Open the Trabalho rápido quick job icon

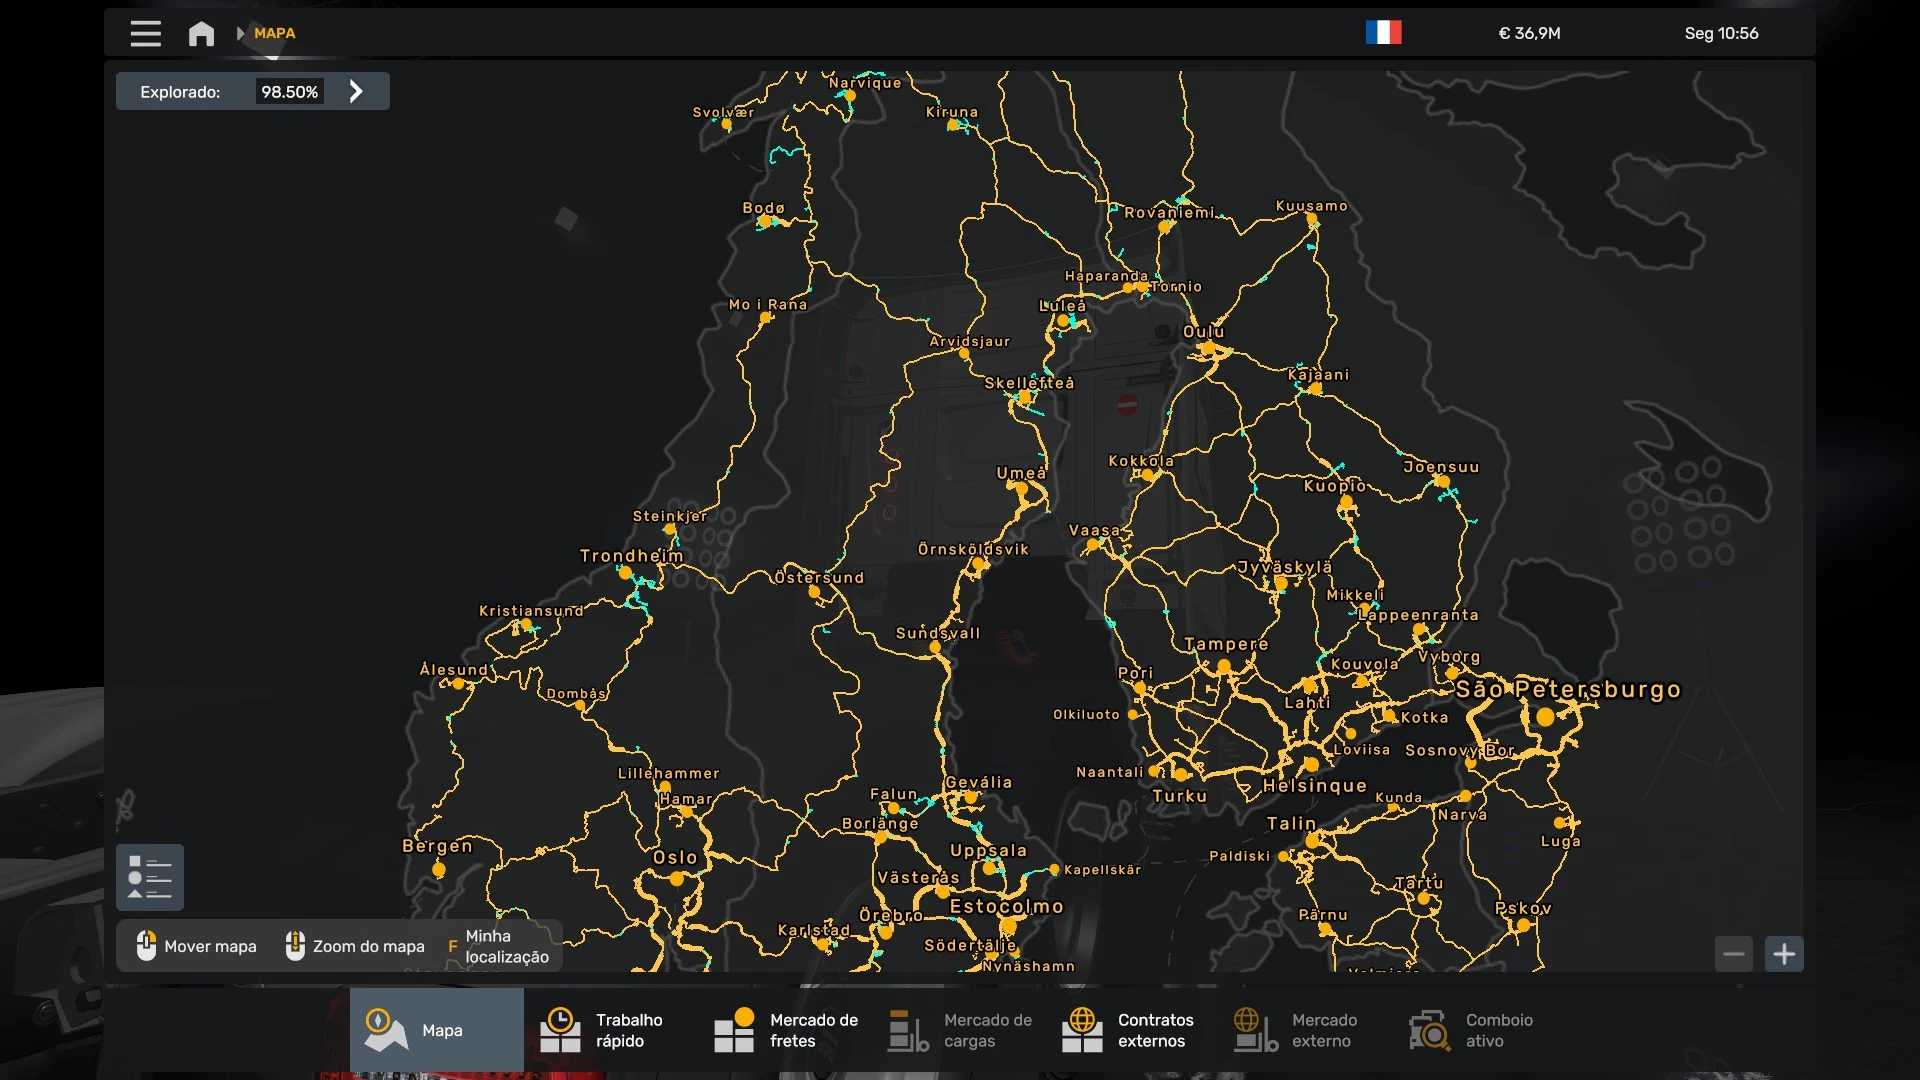560,1030
